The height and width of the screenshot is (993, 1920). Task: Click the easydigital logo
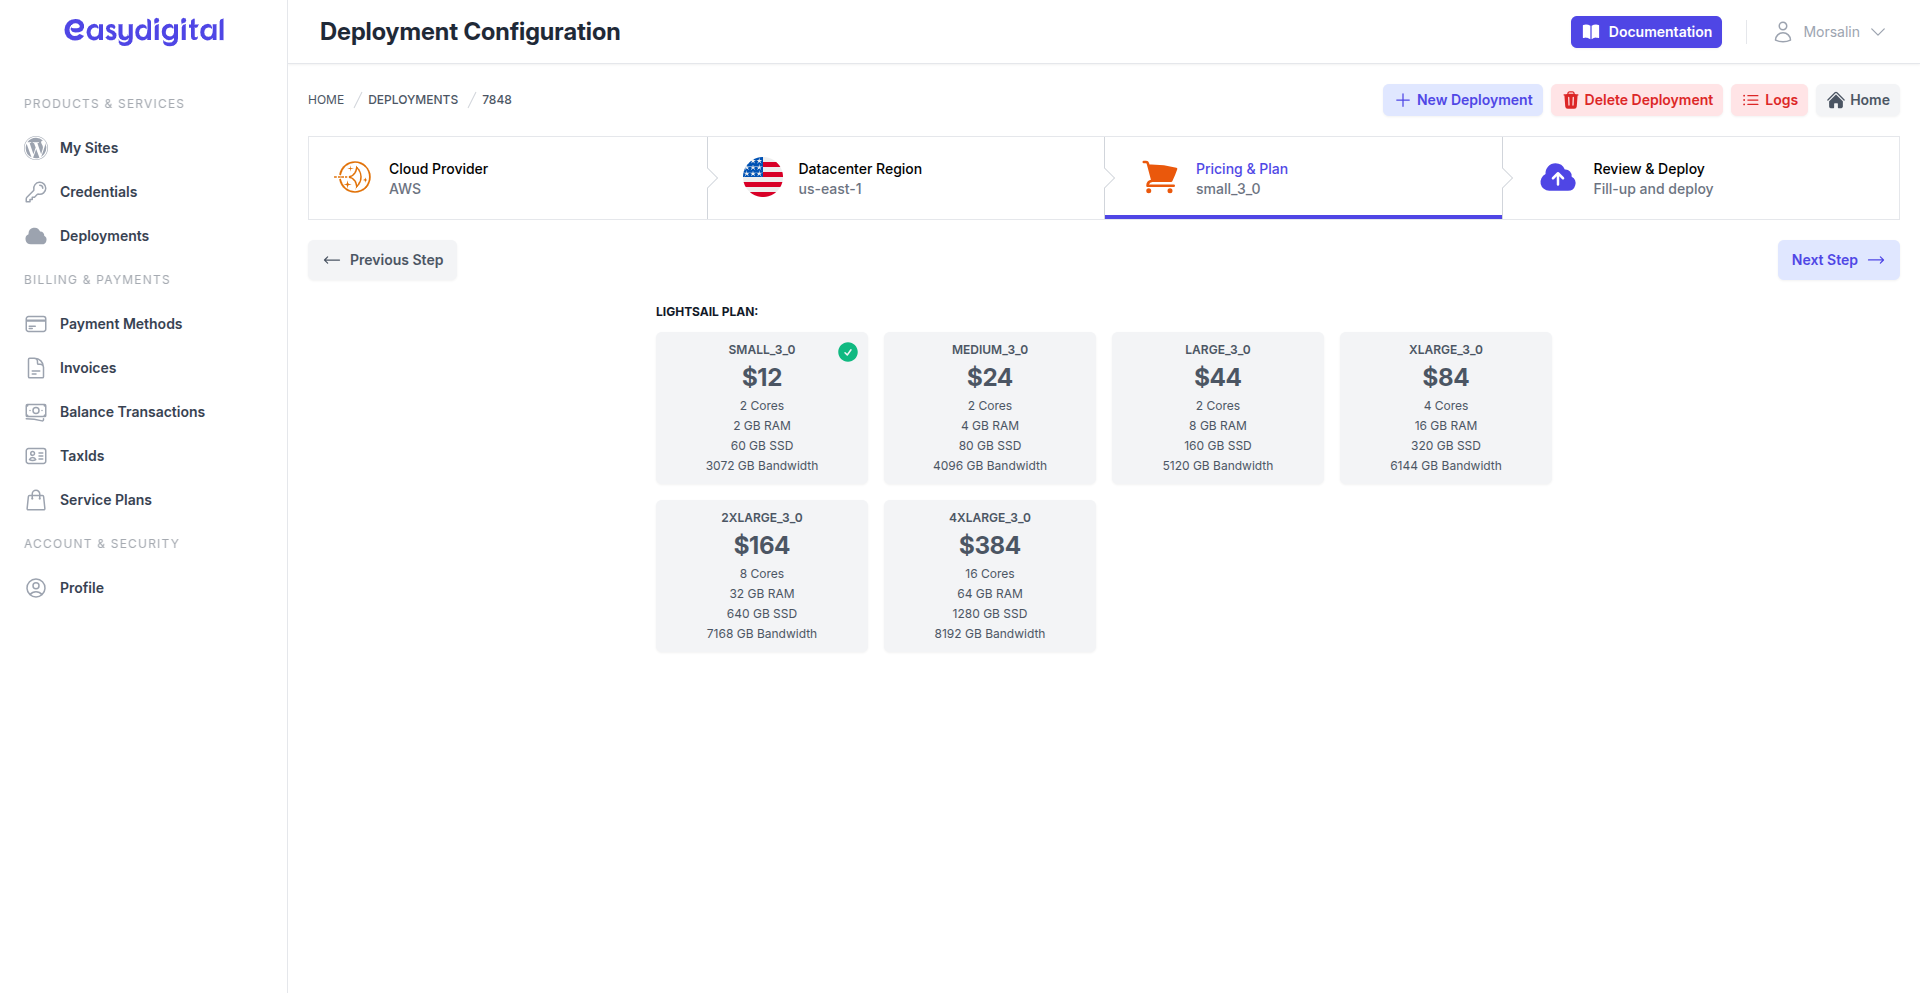click(x=144, y=31)
